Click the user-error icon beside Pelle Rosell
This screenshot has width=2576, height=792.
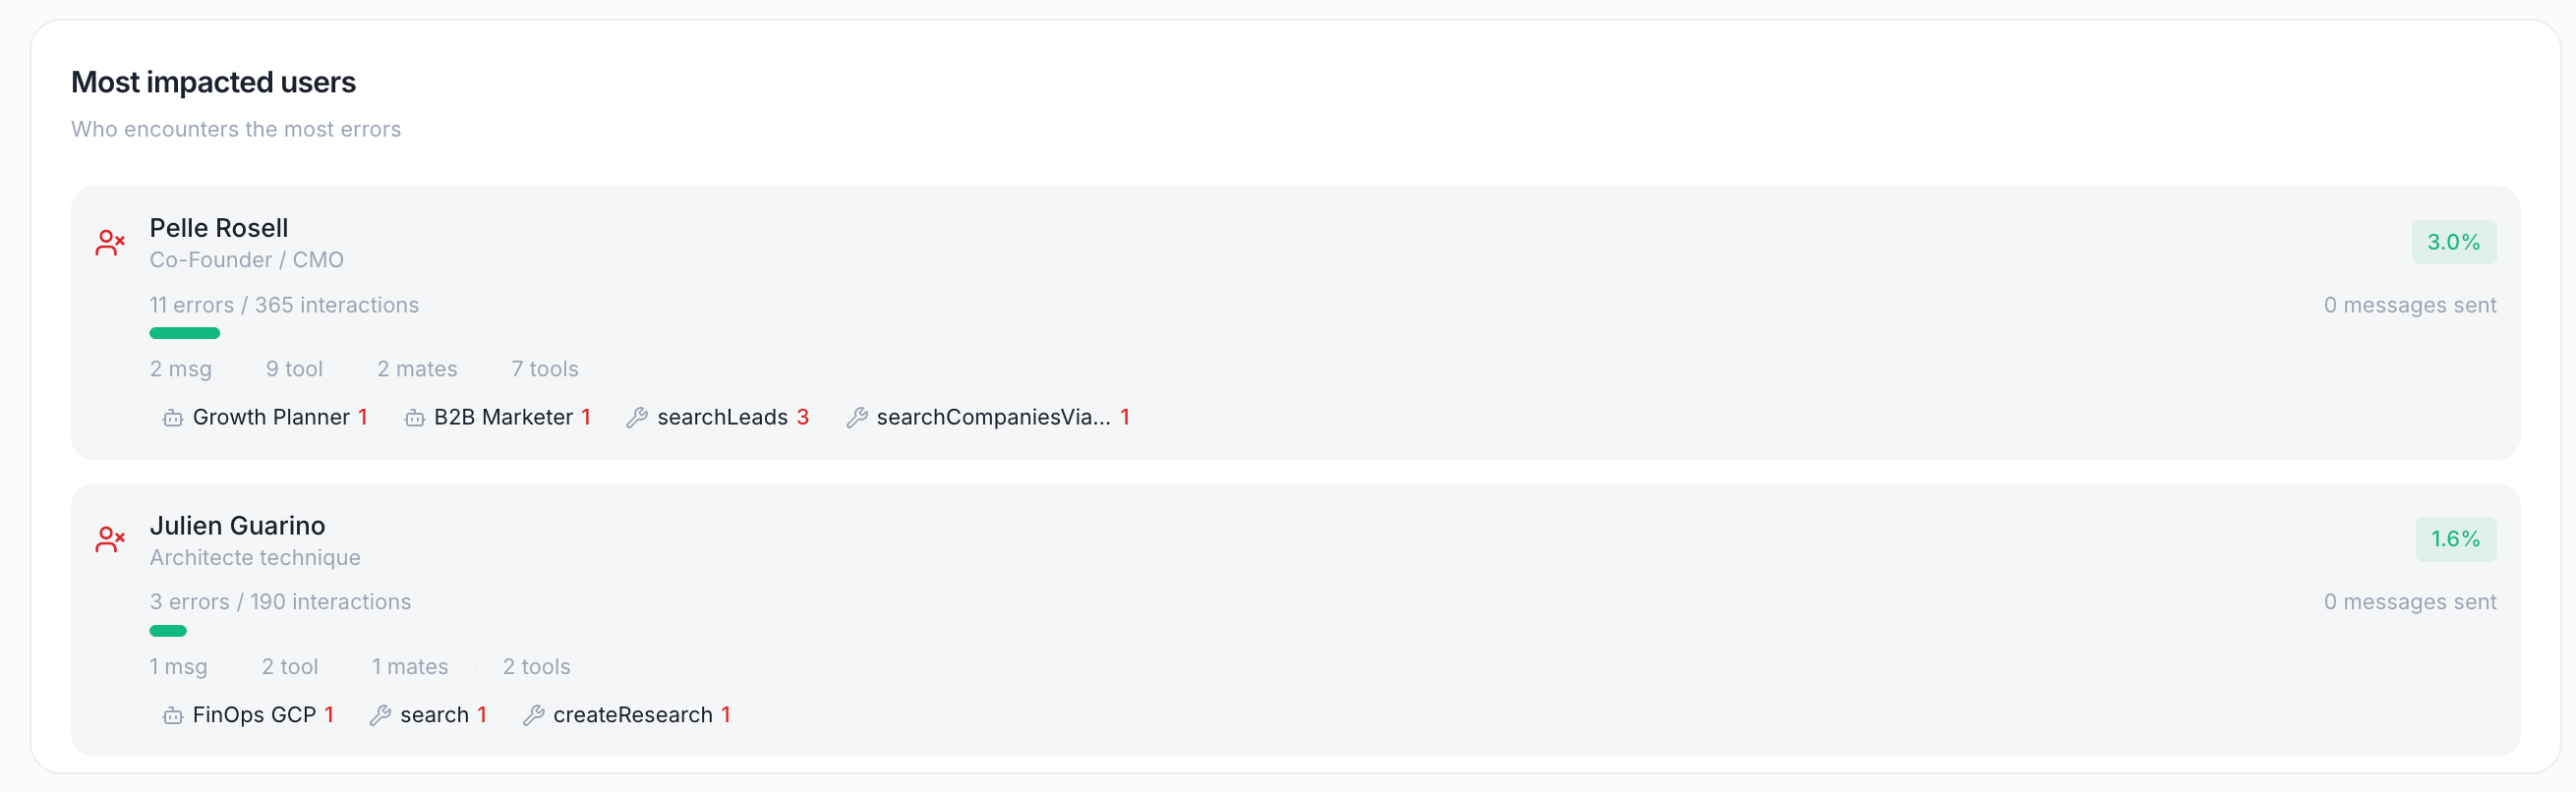pos(110,242)
